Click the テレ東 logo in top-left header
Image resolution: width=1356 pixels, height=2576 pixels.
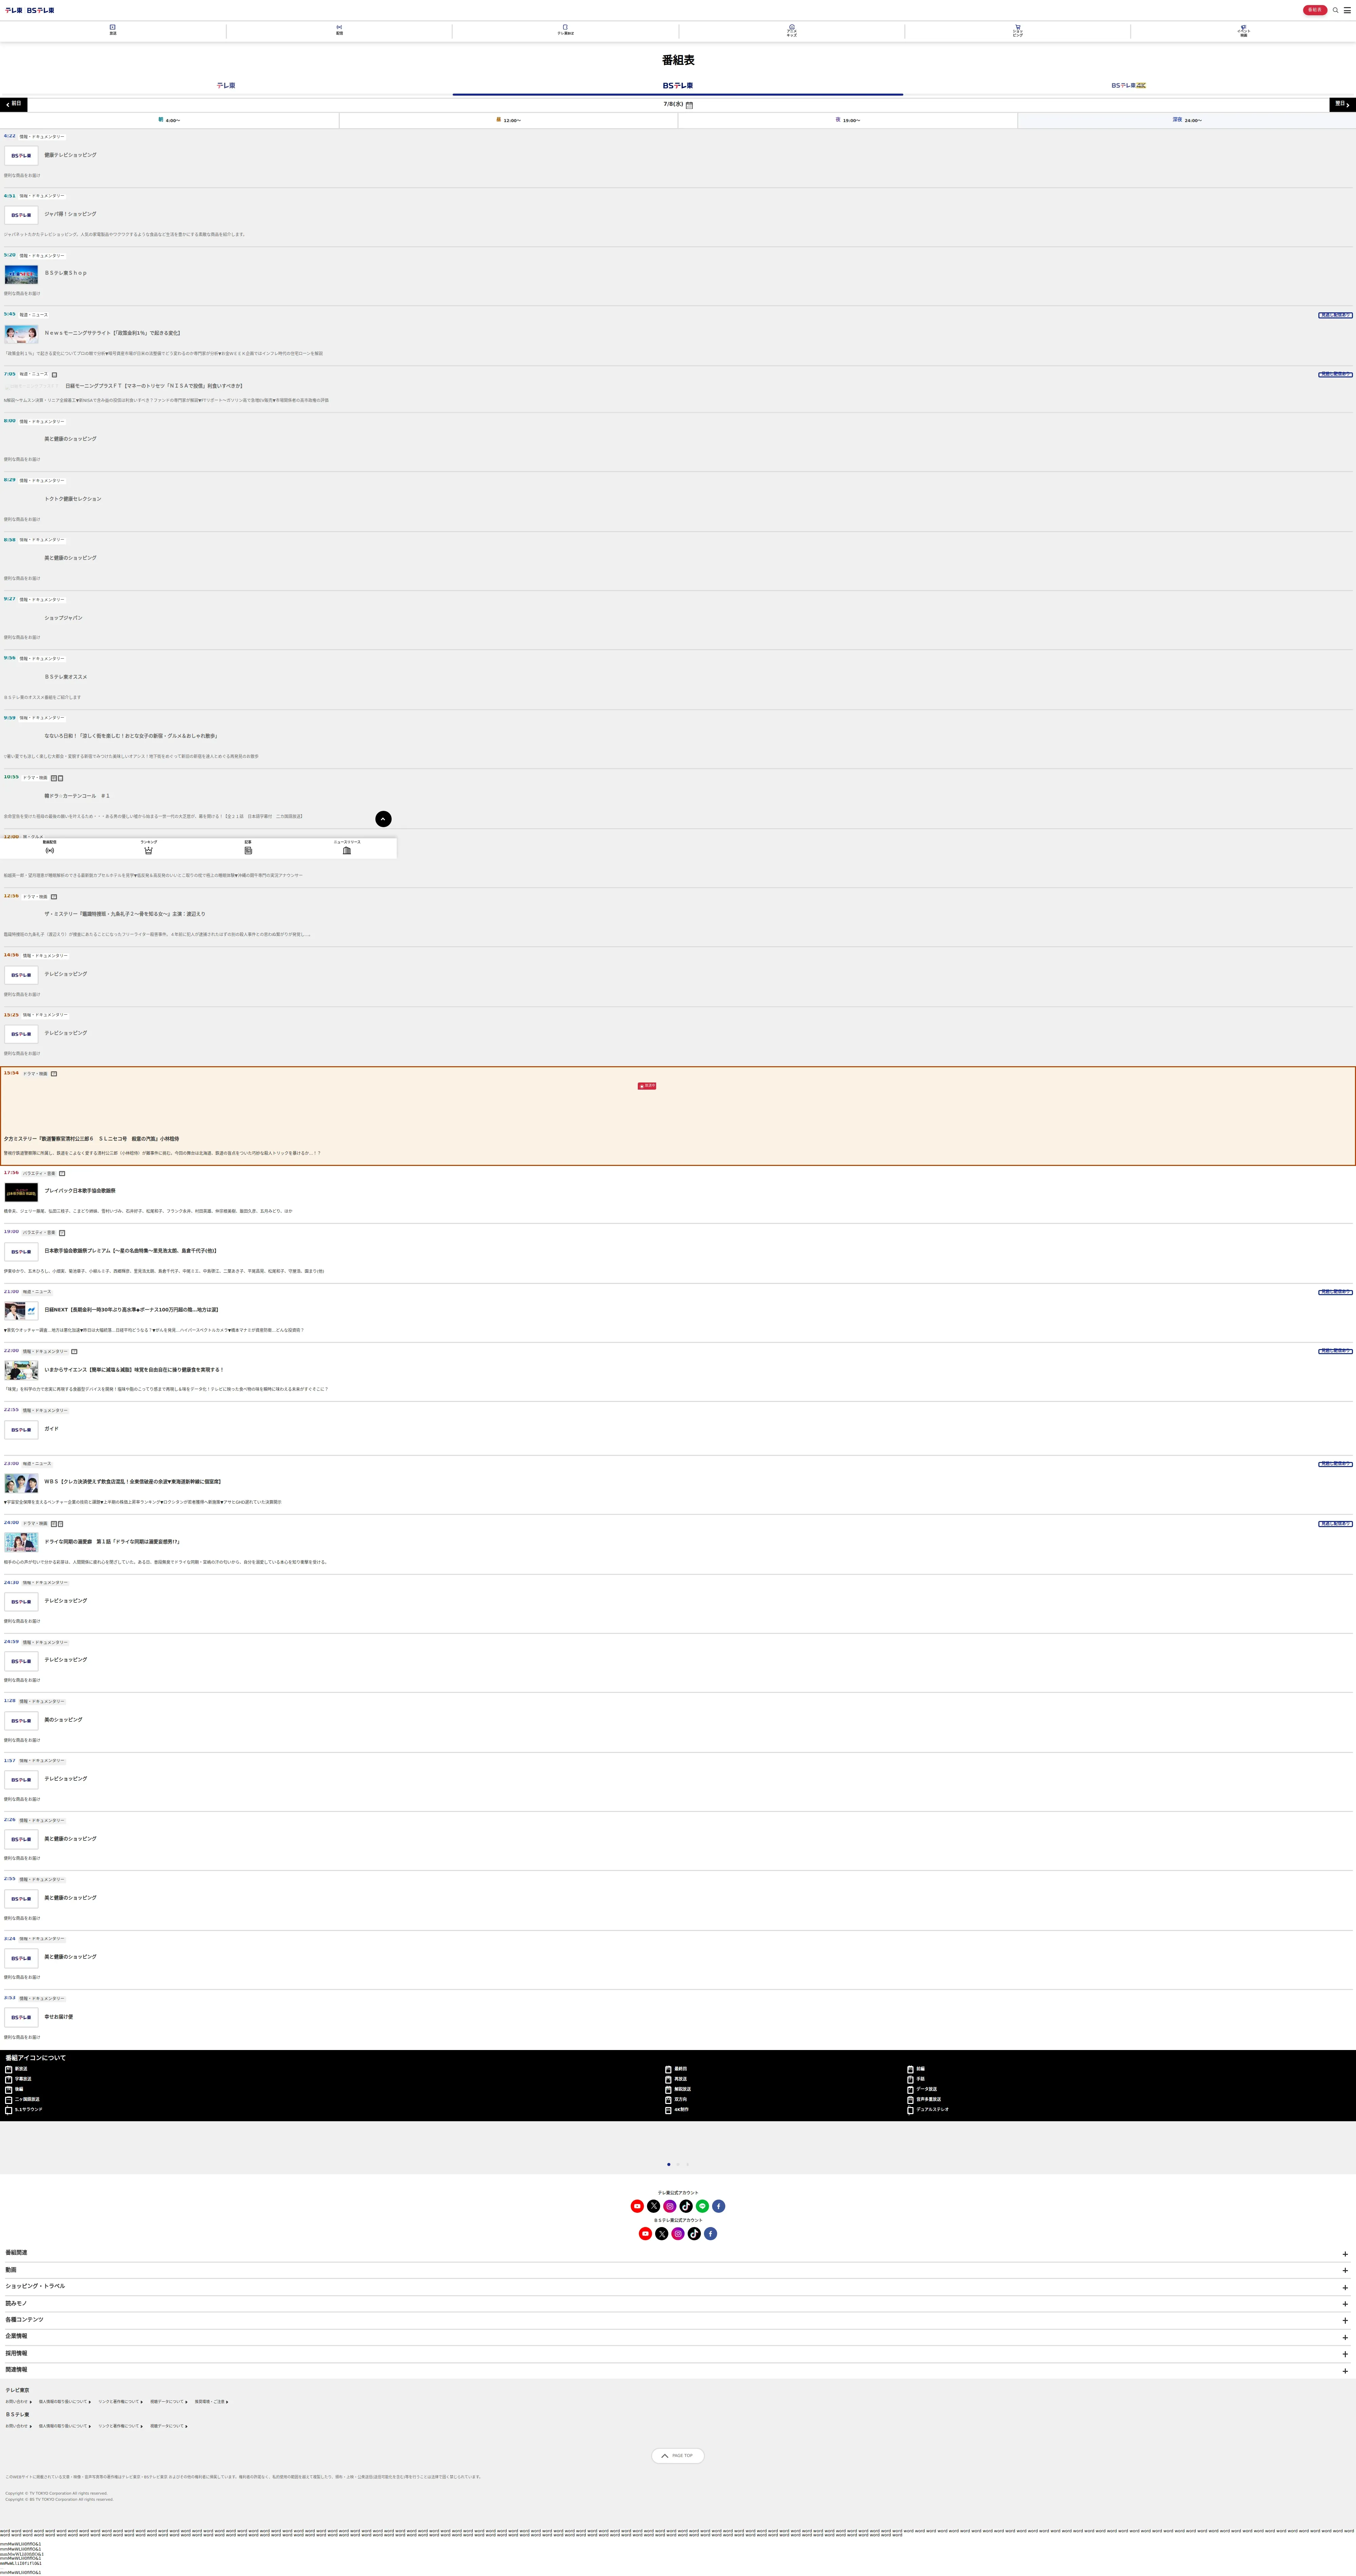click(x=14, y=10)
